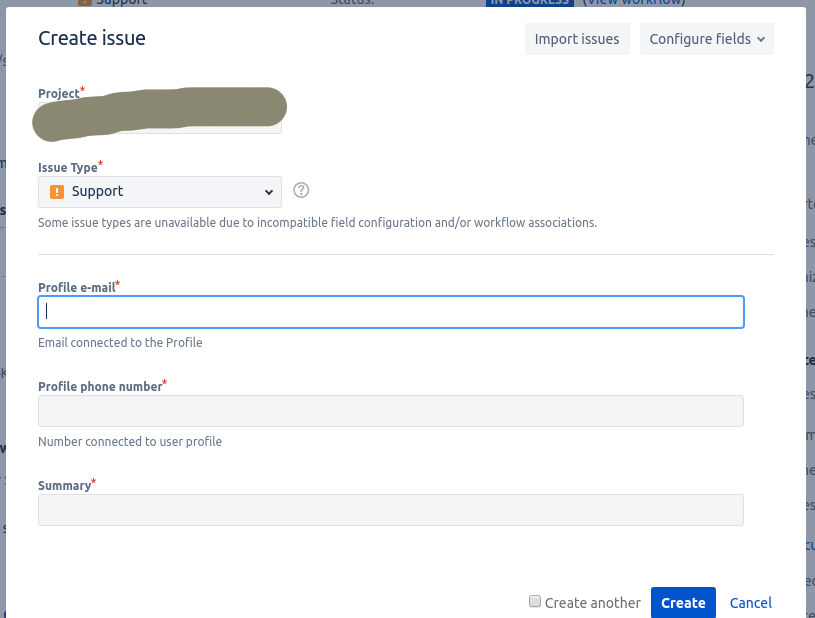Click the Configure fields chevron arrow
The height and width of the screenshot is (618, 815).
pyautogui.click(x=761, y=40)
